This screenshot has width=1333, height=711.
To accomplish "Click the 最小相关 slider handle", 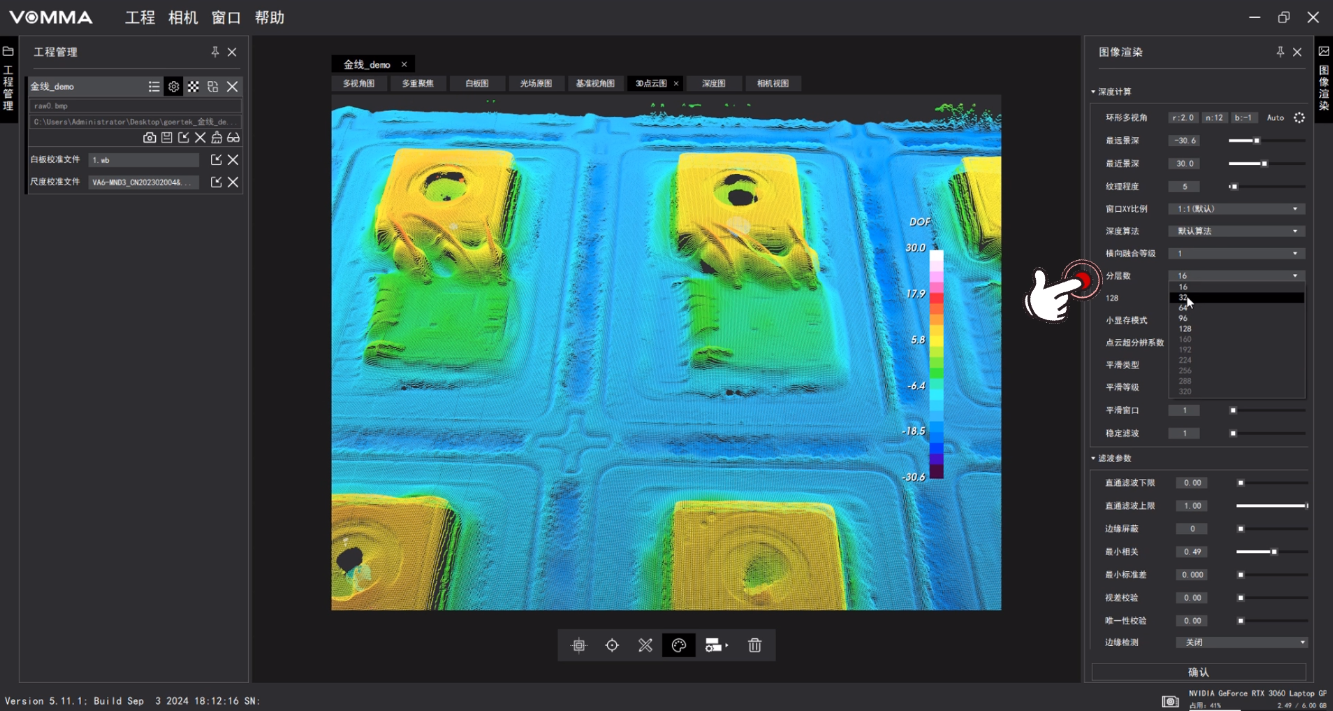I will click(1274, 552).
